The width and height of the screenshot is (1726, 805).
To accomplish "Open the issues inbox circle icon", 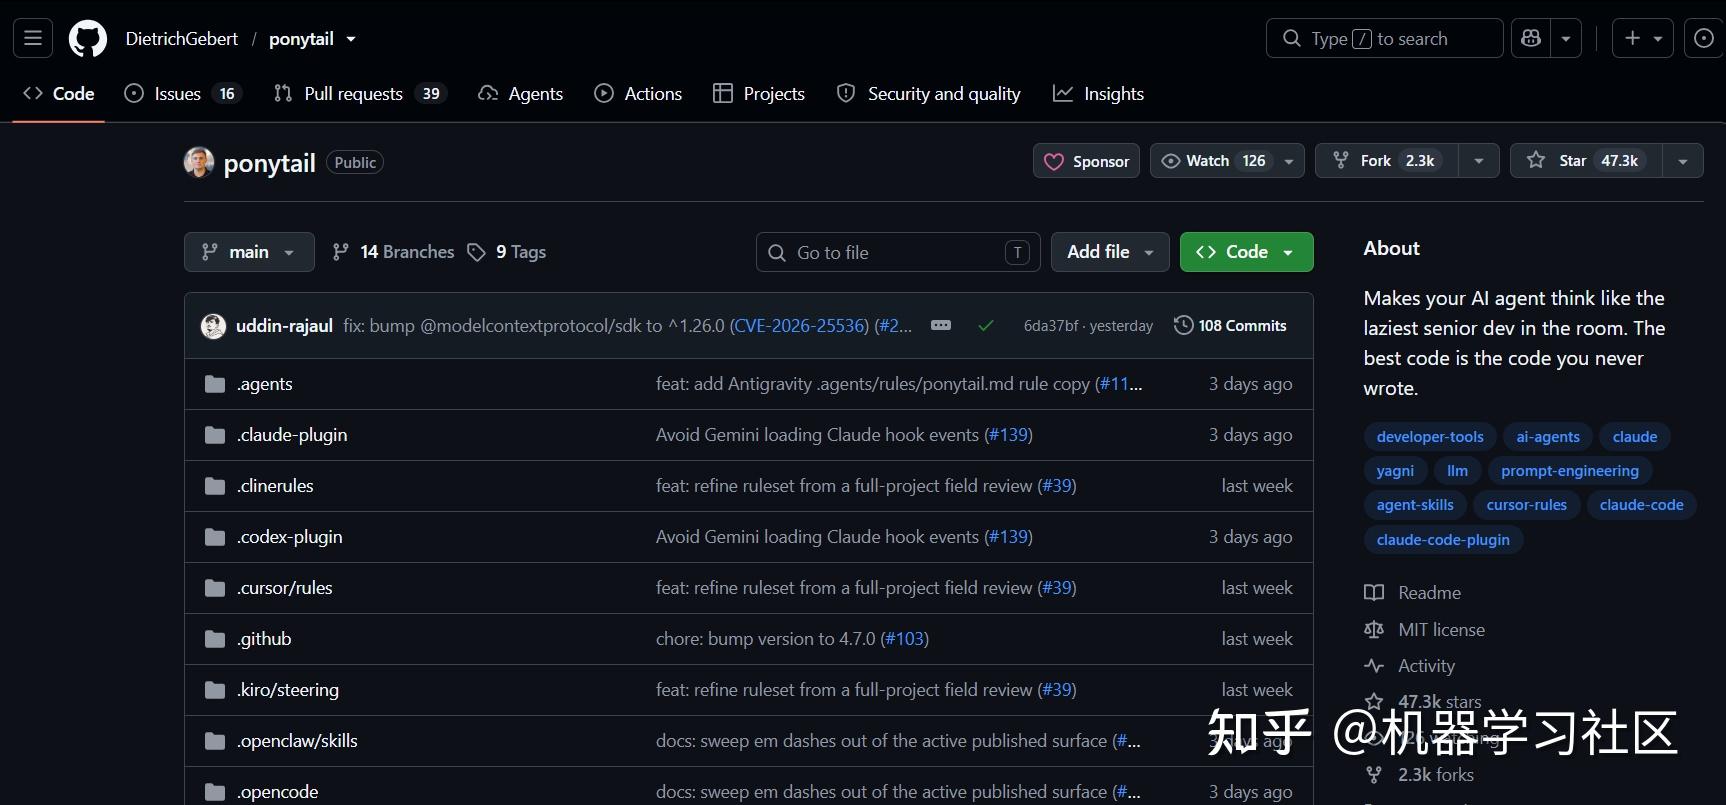I will point(1704,38).
